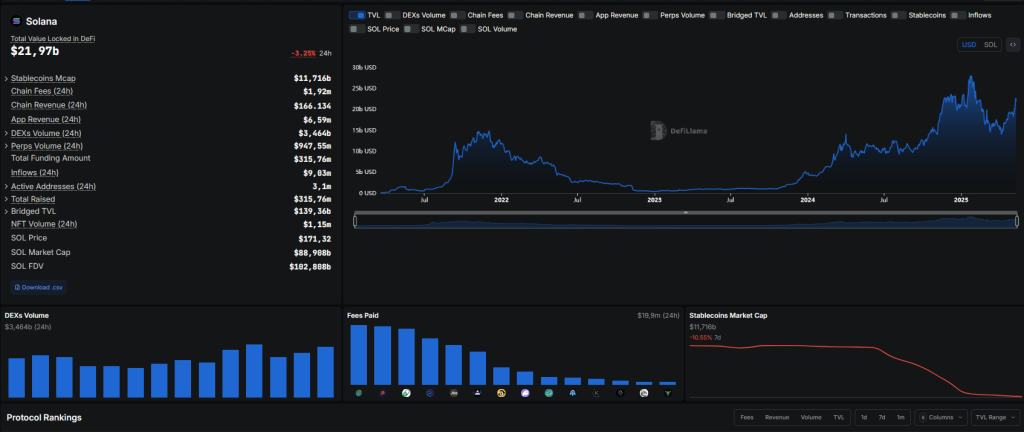Open the Columns dropdown
The width and height of the screenshot is (1024, 432).
tap(941, 417)
